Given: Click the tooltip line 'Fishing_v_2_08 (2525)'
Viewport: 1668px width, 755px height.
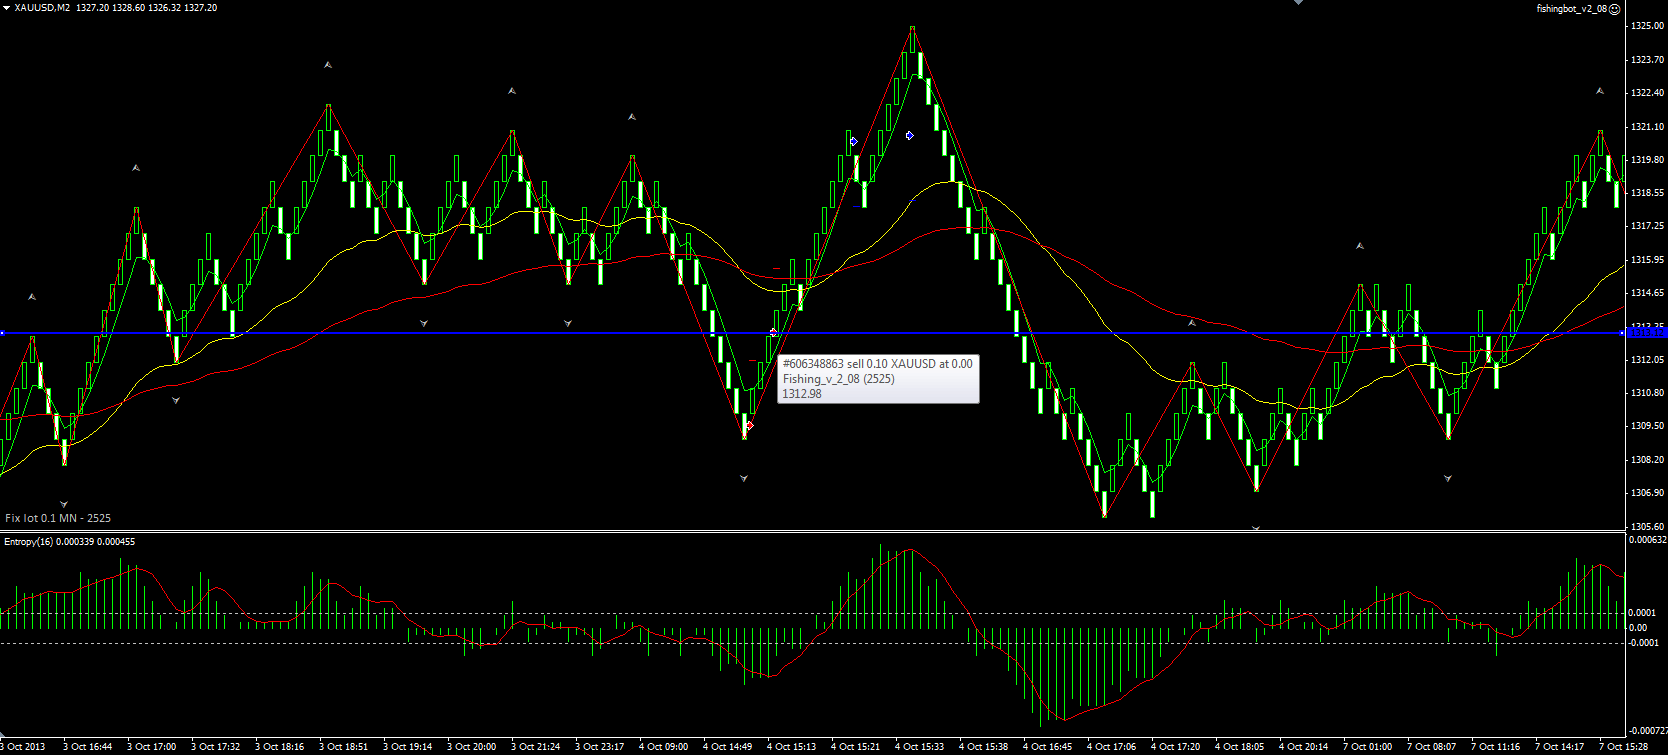Looking at the screenshot, I should click(x=838, y=379).
